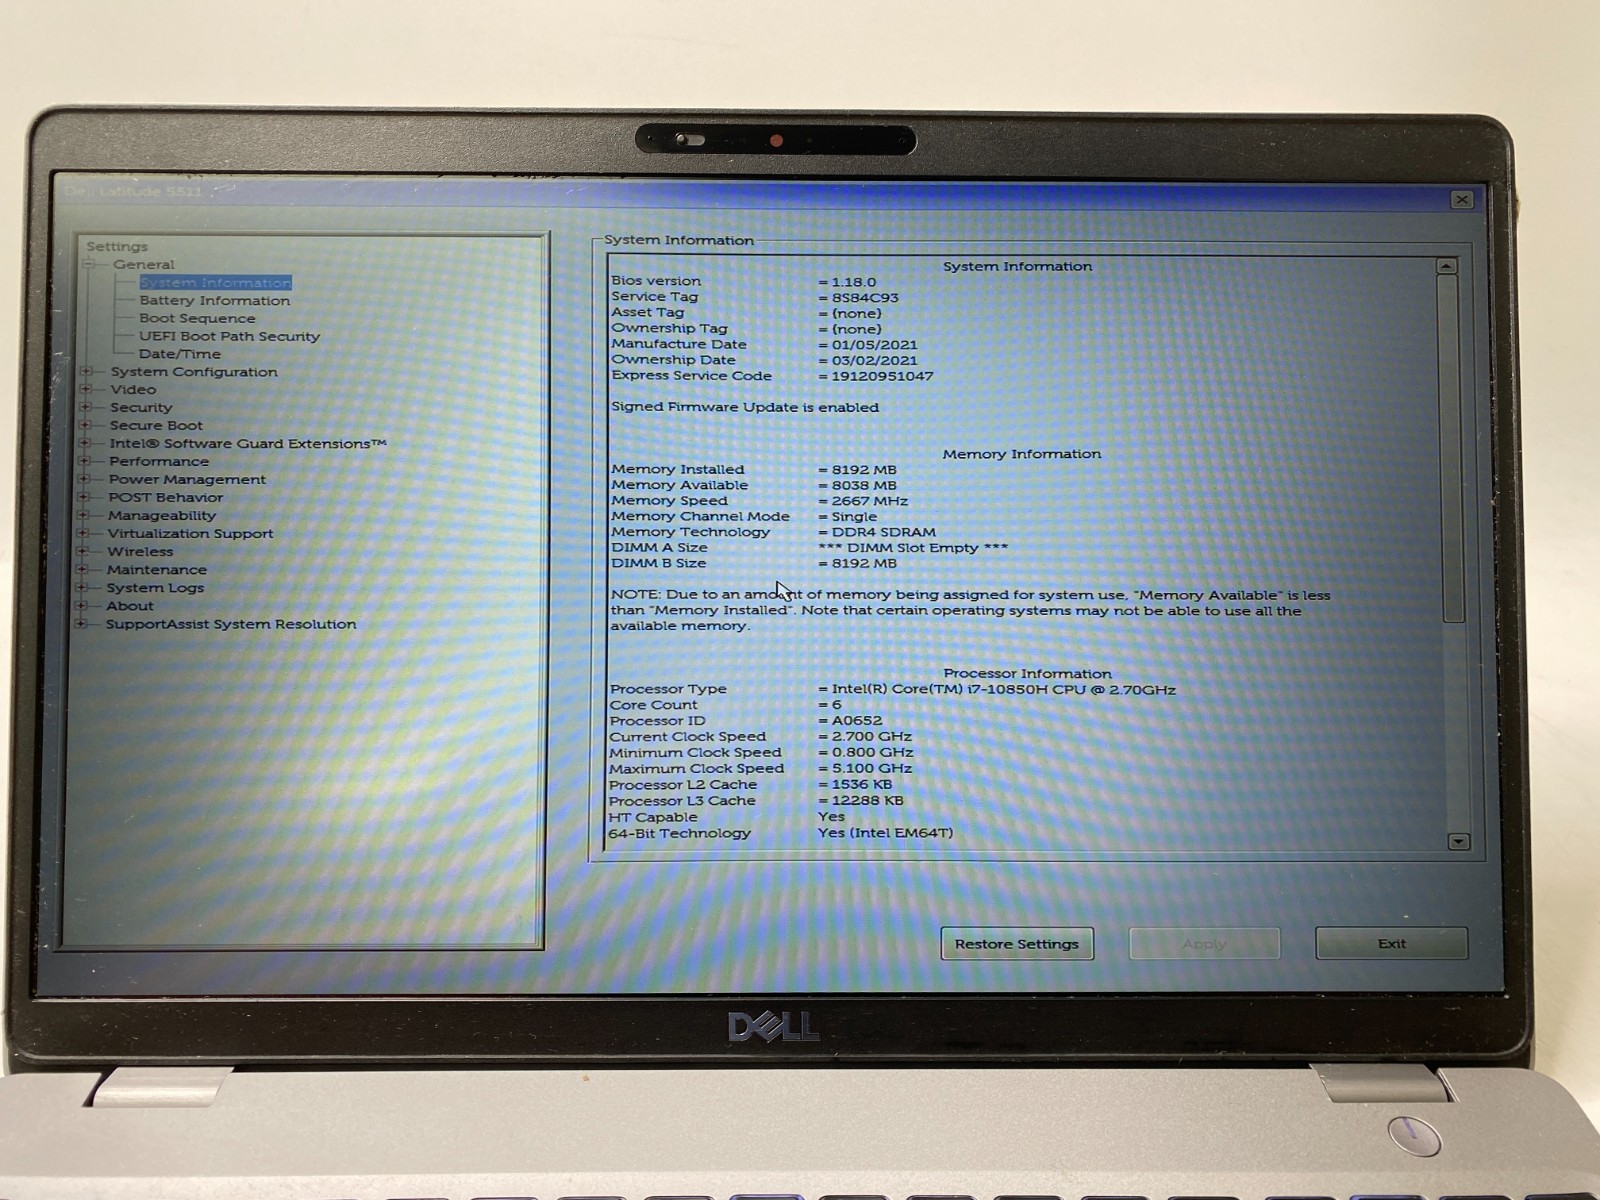Click the Exit button
Viewport: 1600px width, 1200px height.
[x=1391, y=943]
